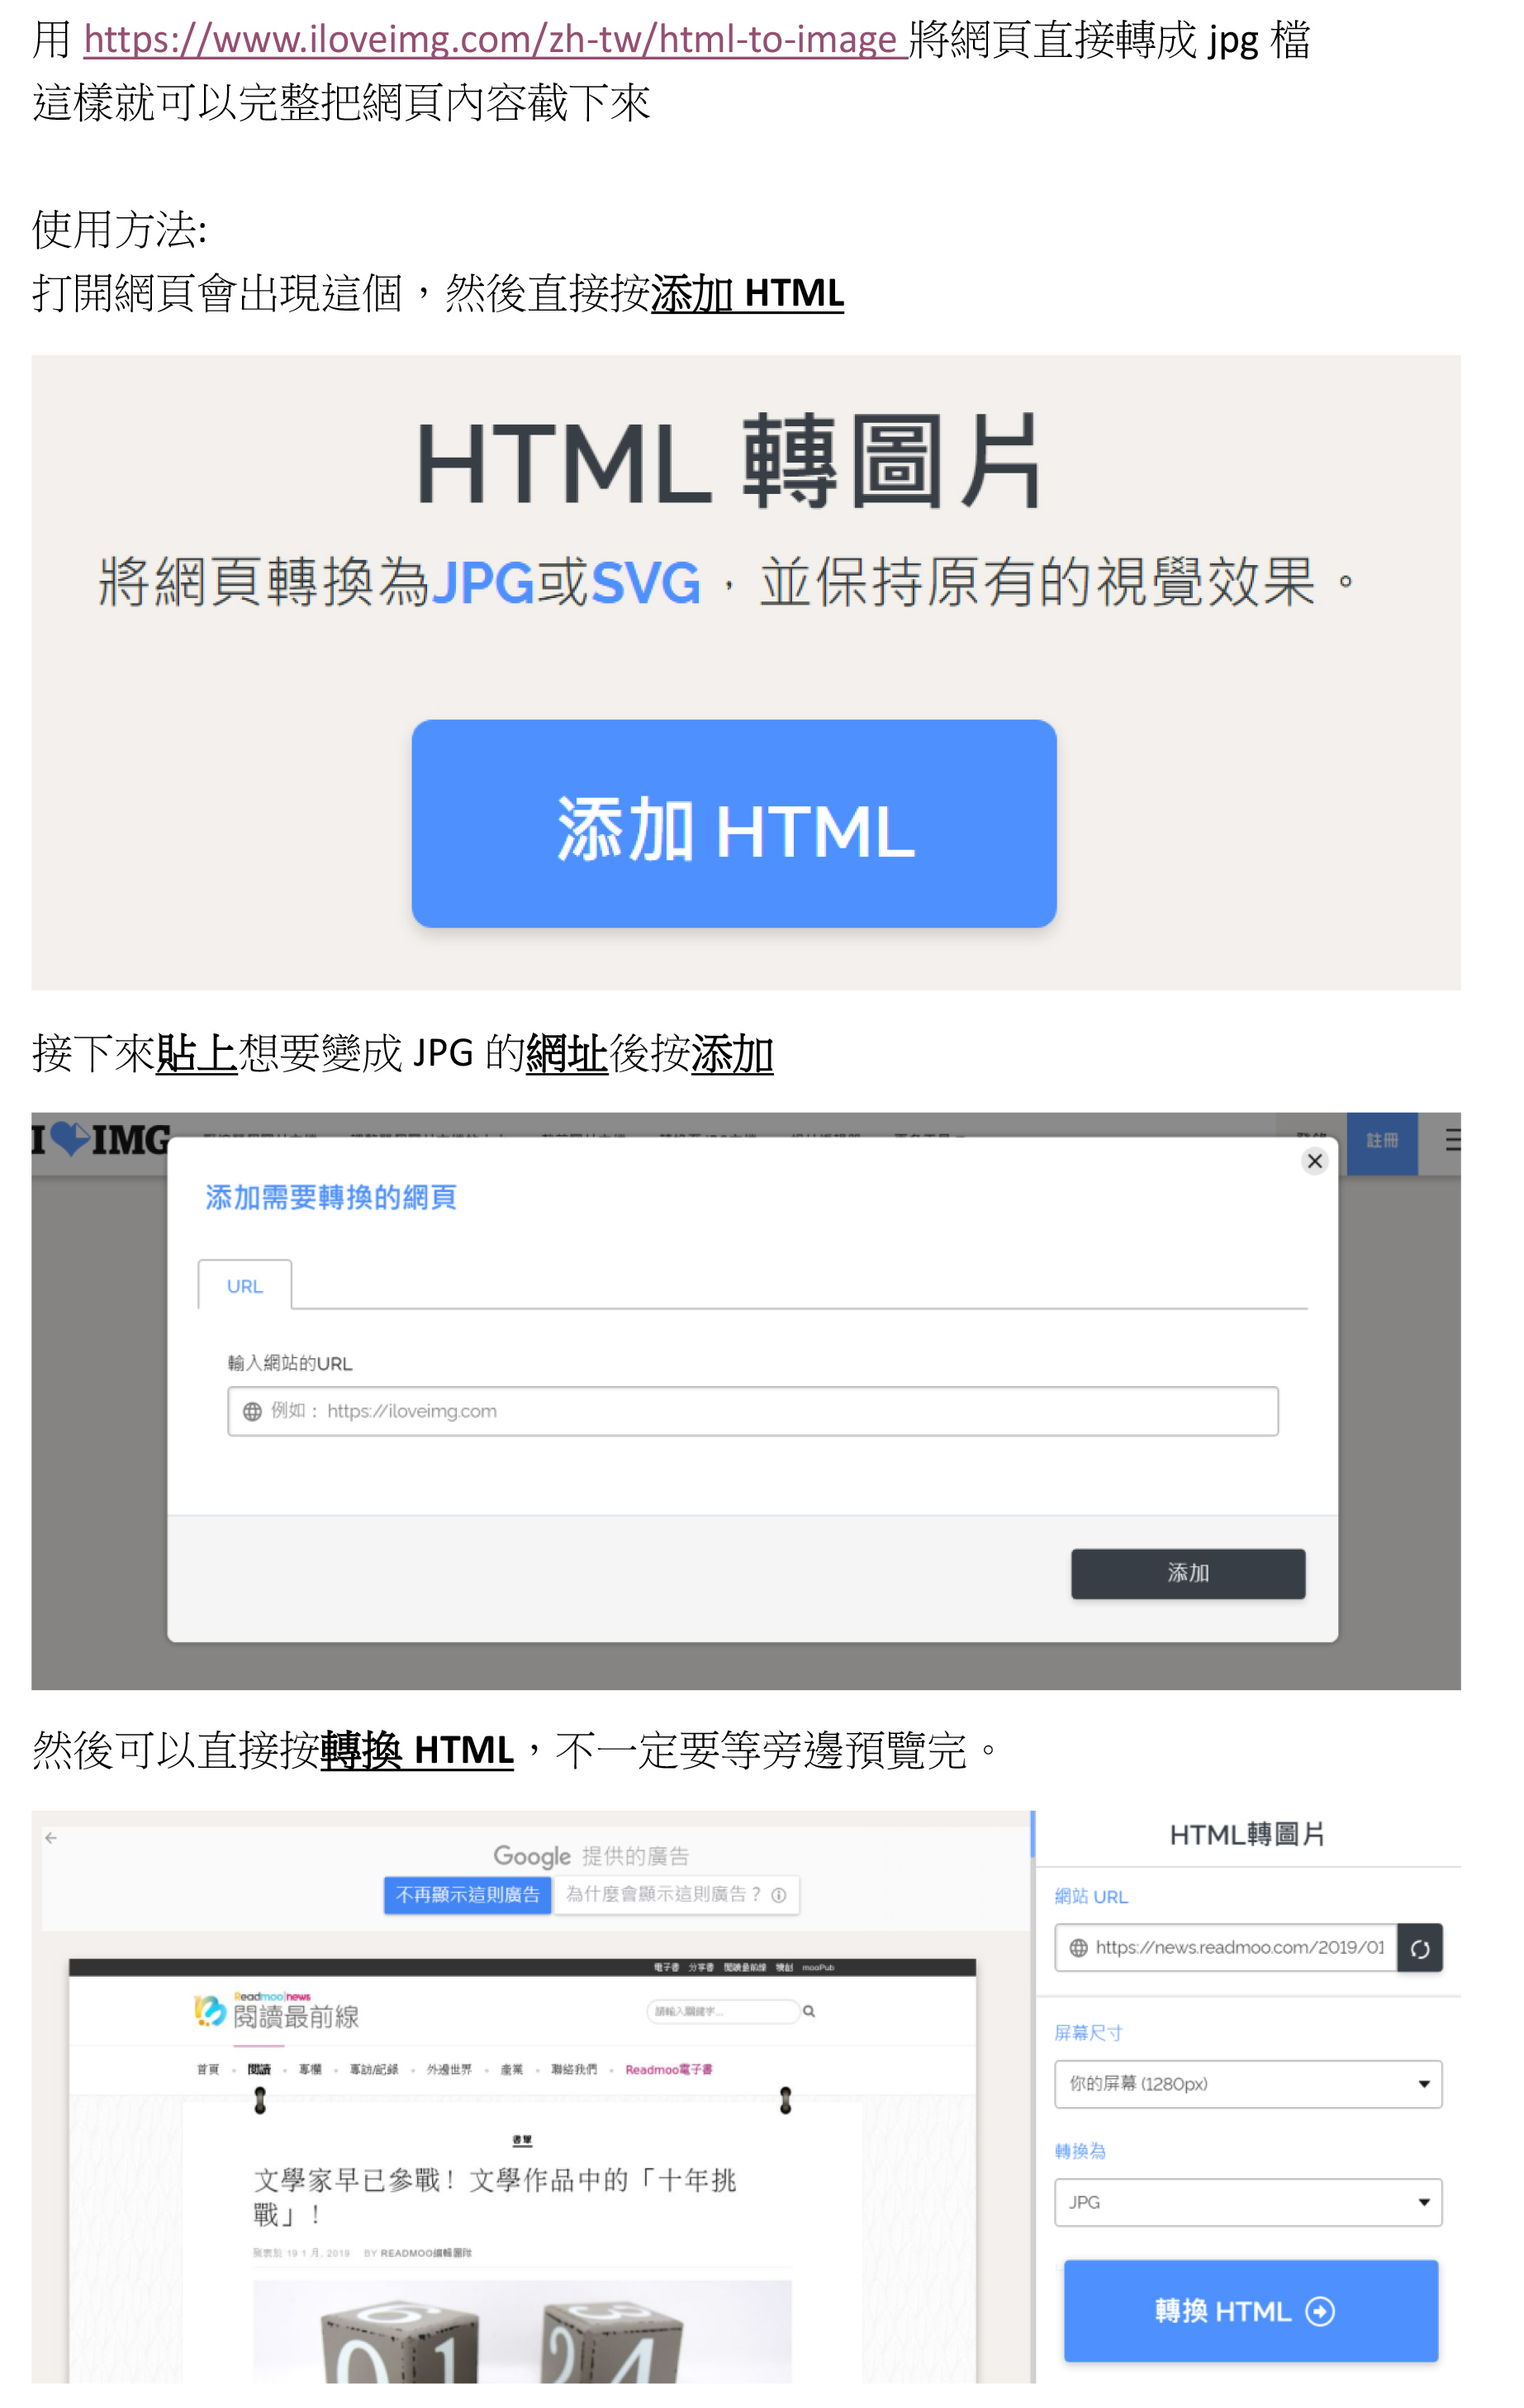Viewport: 1524px width, 2408px height.
Task: Close the URL dialog with the X
Action: click(1315, 1161)
